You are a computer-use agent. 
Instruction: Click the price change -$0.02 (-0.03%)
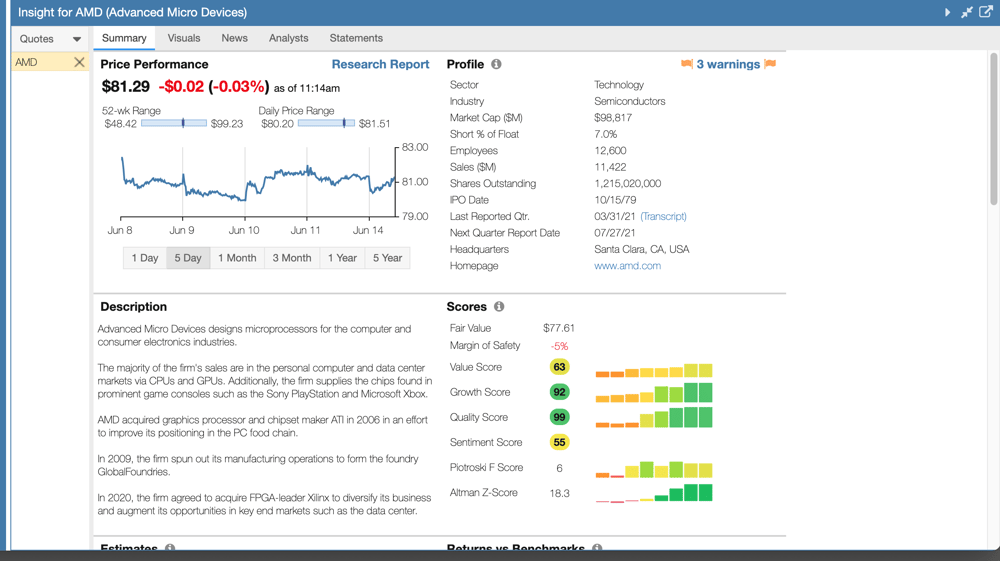(214, 87)
